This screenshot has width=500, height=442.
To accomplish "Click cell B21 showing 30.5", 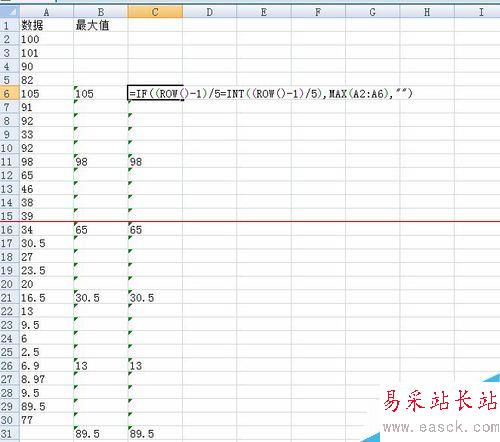I will [101, 298].
